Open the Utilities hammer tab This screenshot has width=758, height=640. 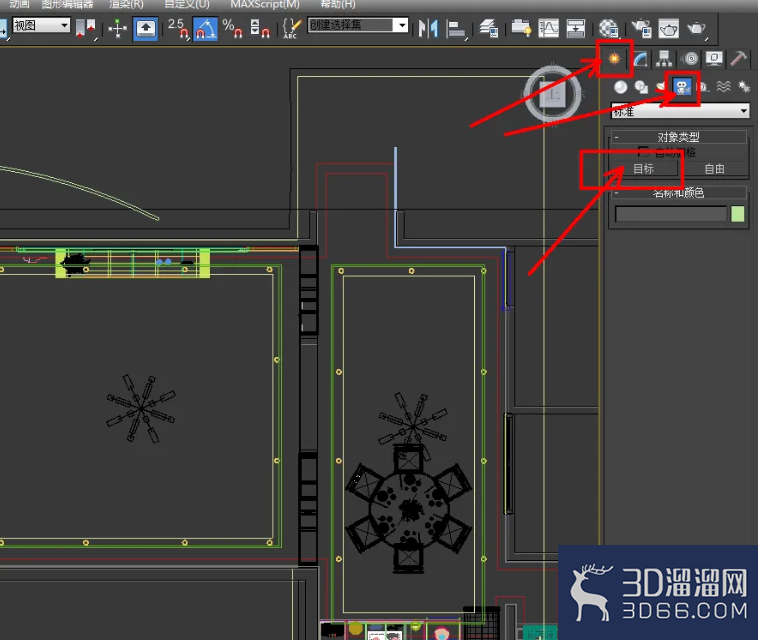click(x=738, y=58)
